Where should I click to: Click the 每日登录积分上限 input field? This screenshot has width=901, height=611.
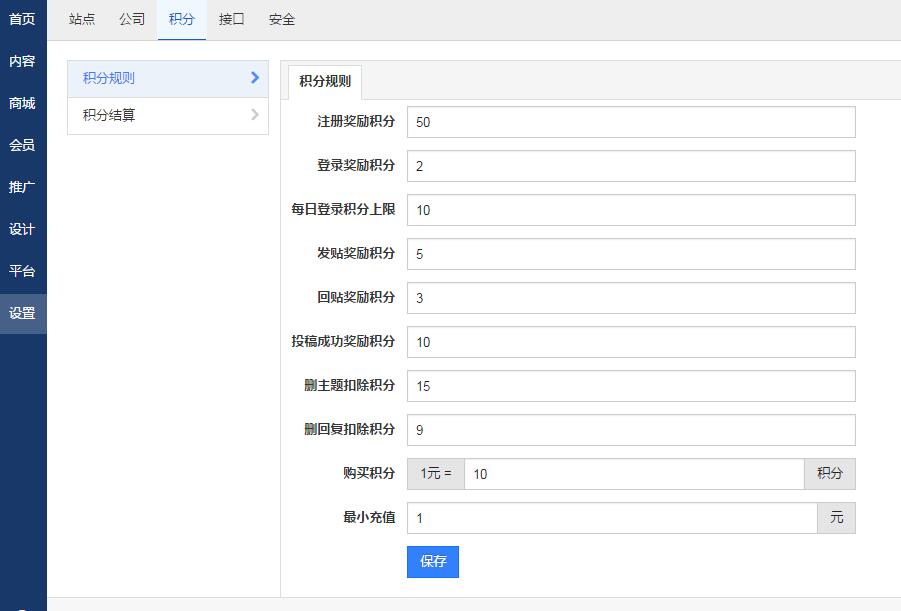(630, 210)
